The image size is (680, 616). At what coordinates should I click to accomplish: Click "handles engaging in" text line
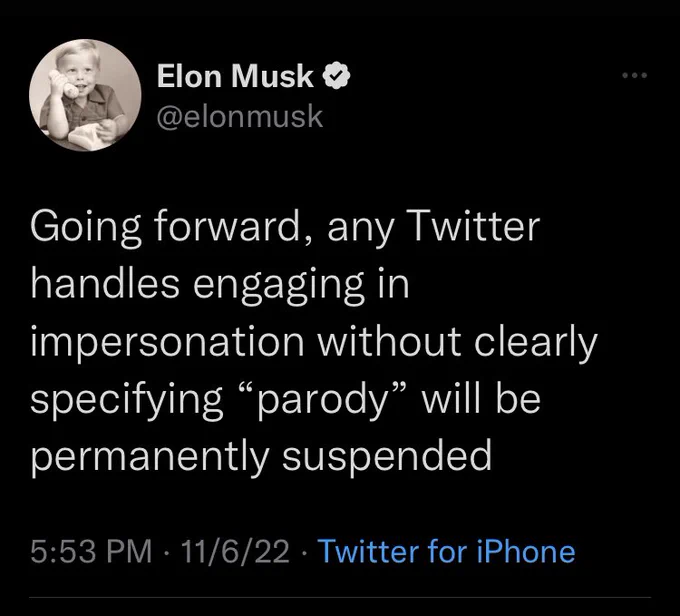[220, 285]
